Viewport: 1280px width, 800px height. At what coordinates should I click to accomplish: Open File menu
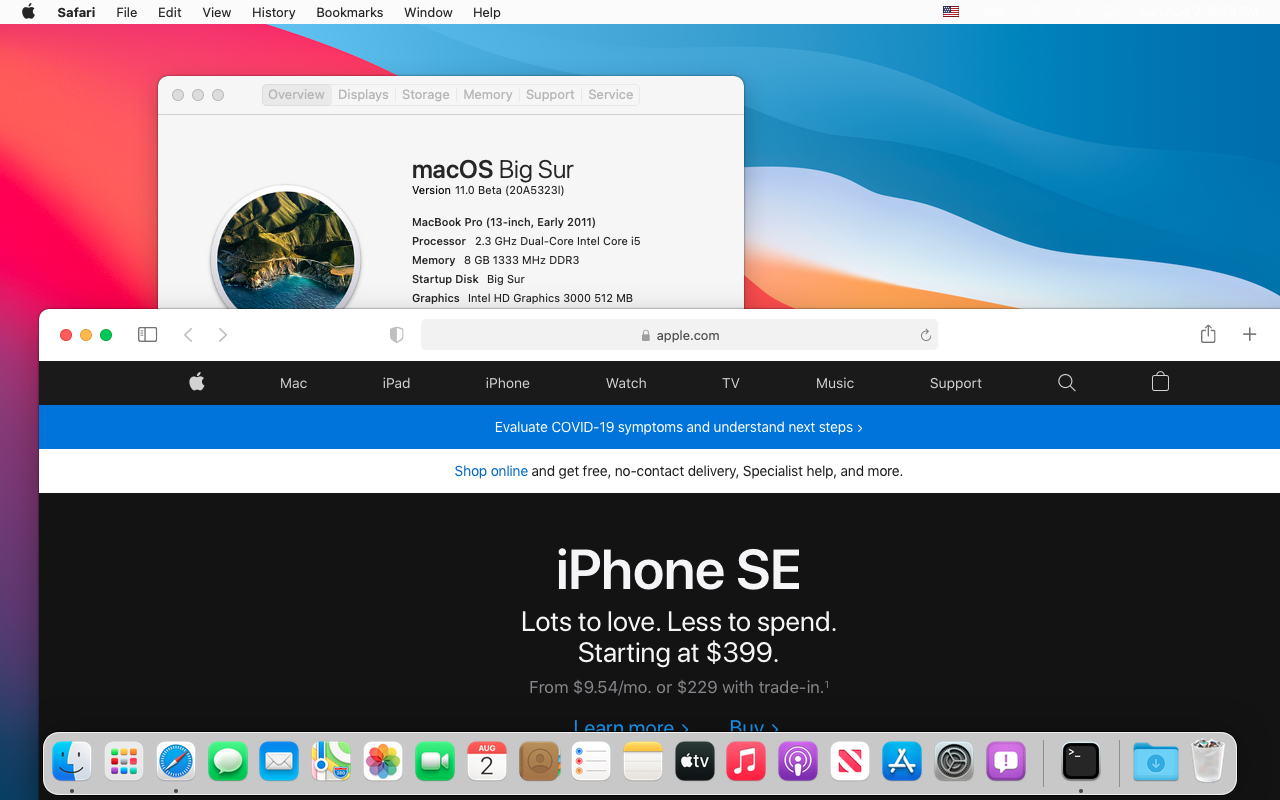tap(127, 12)
